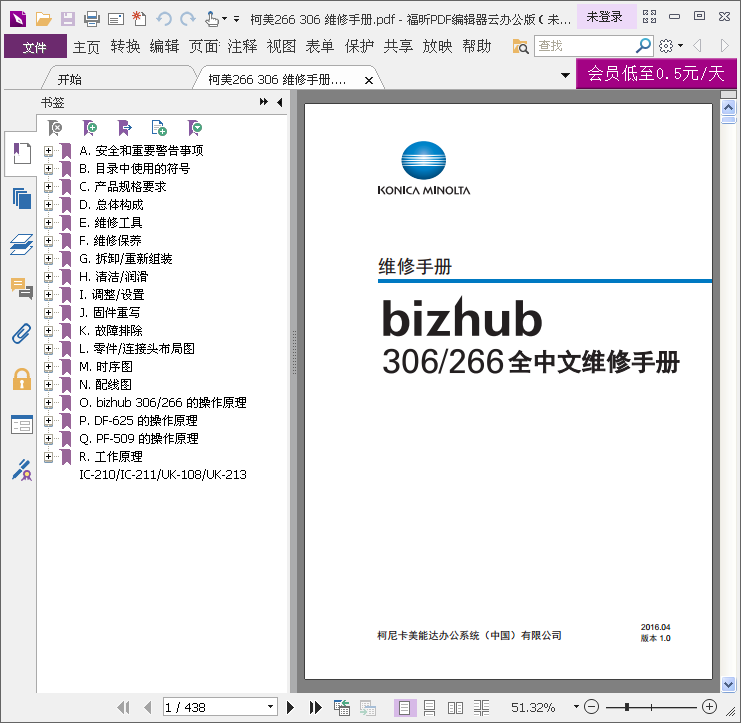Click the zoom in plus button

[x=709, y=707]
